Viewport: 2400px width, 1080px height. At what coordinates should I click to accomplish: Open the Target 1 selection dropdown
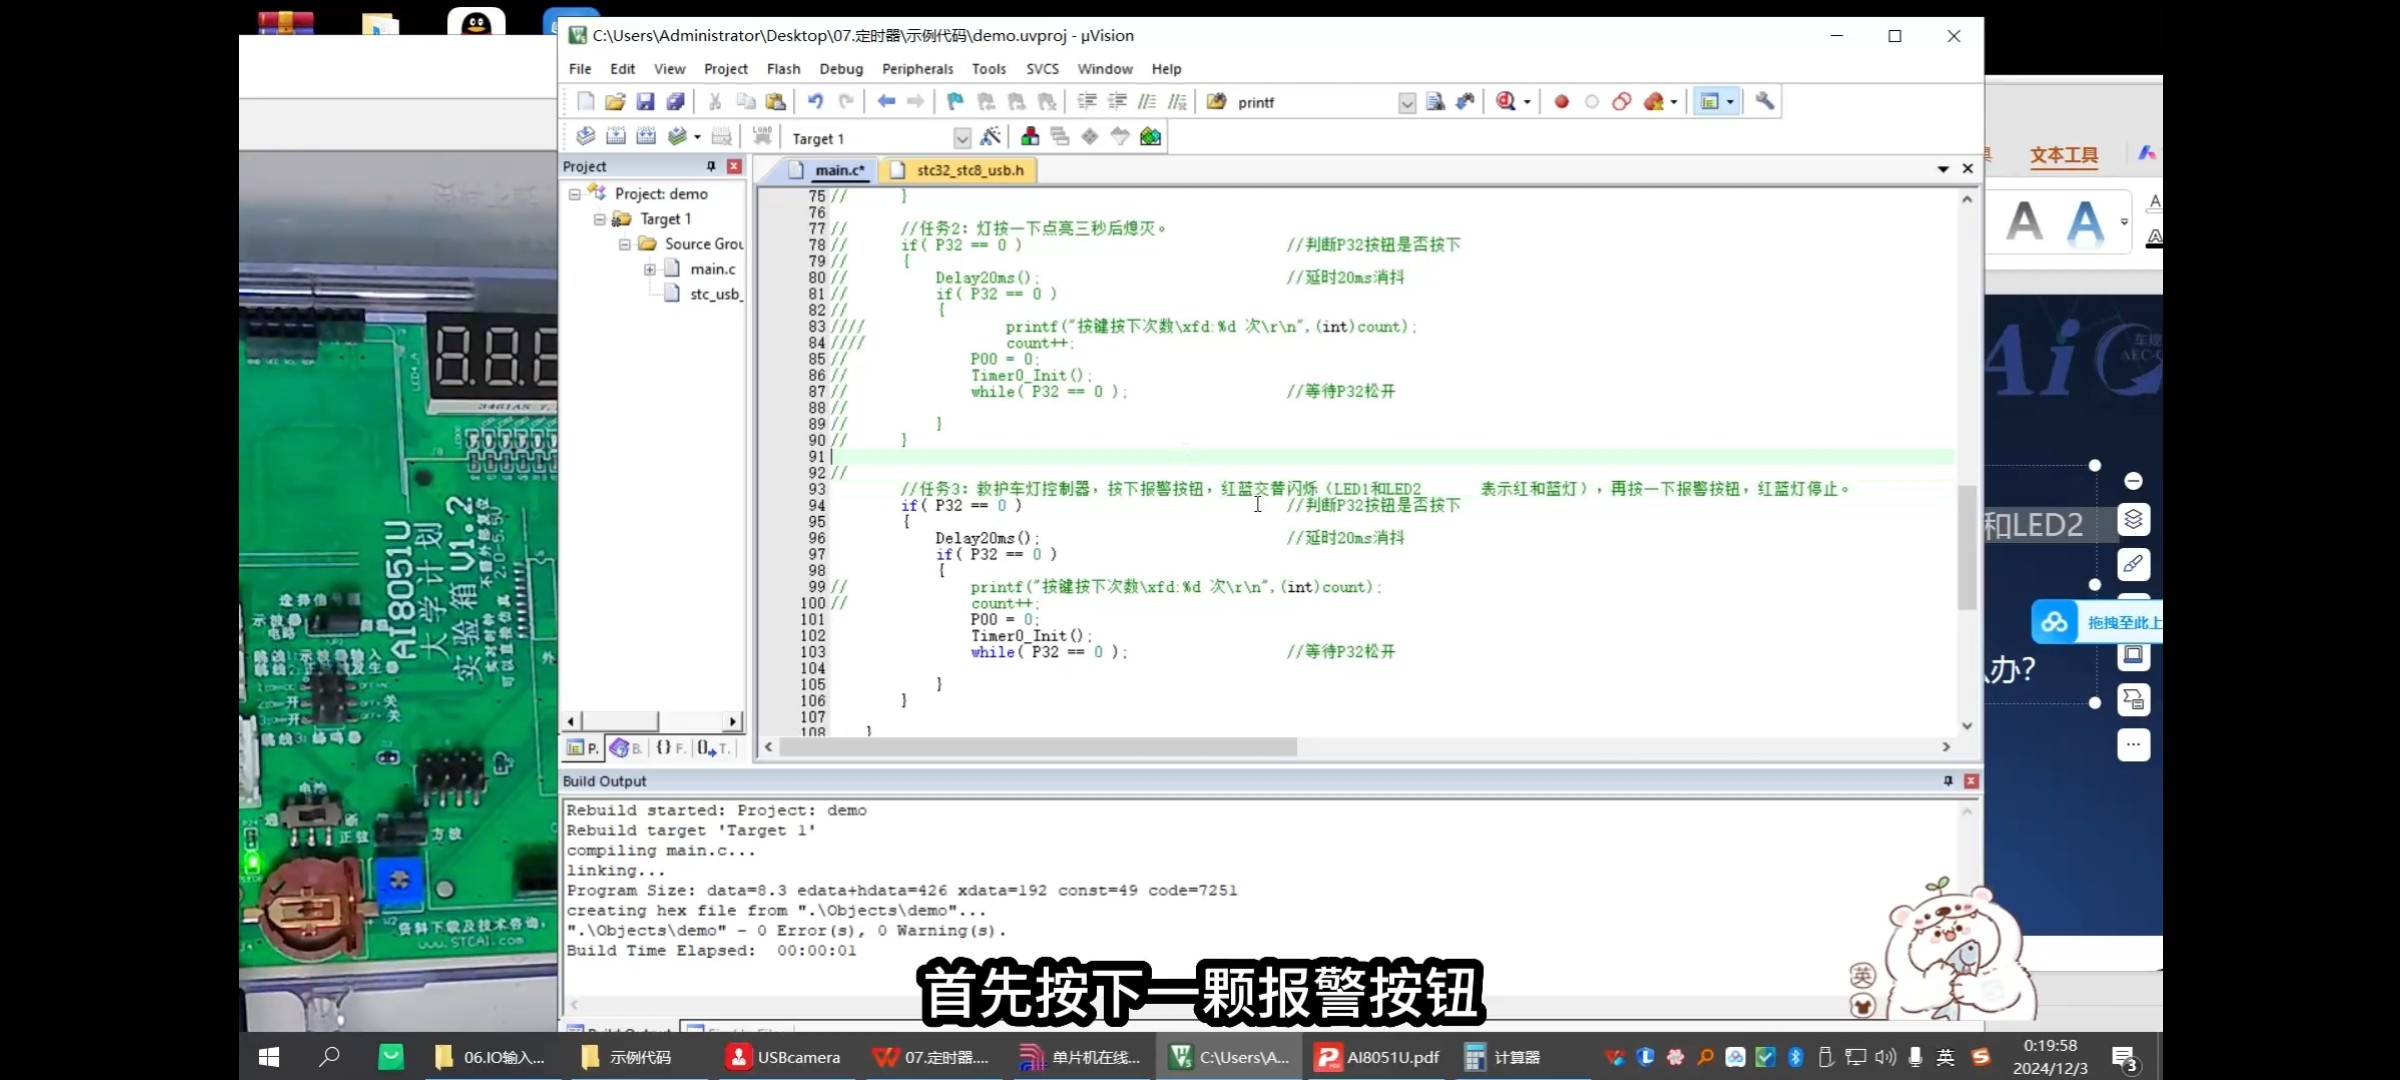pos(962,137)
